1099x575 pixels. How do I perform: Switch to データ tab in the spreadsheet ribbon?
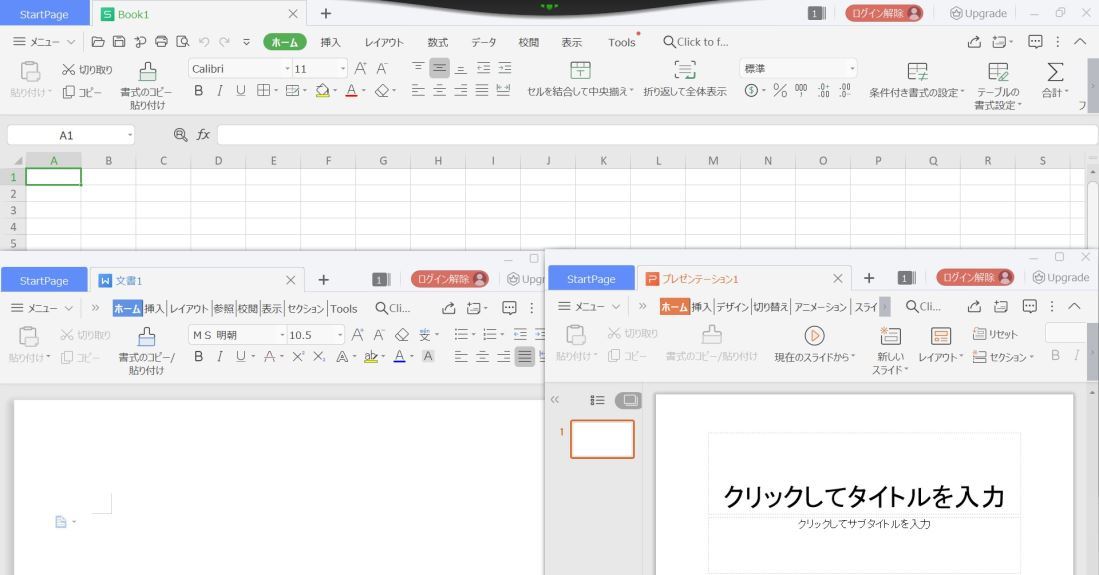(484, 42)
